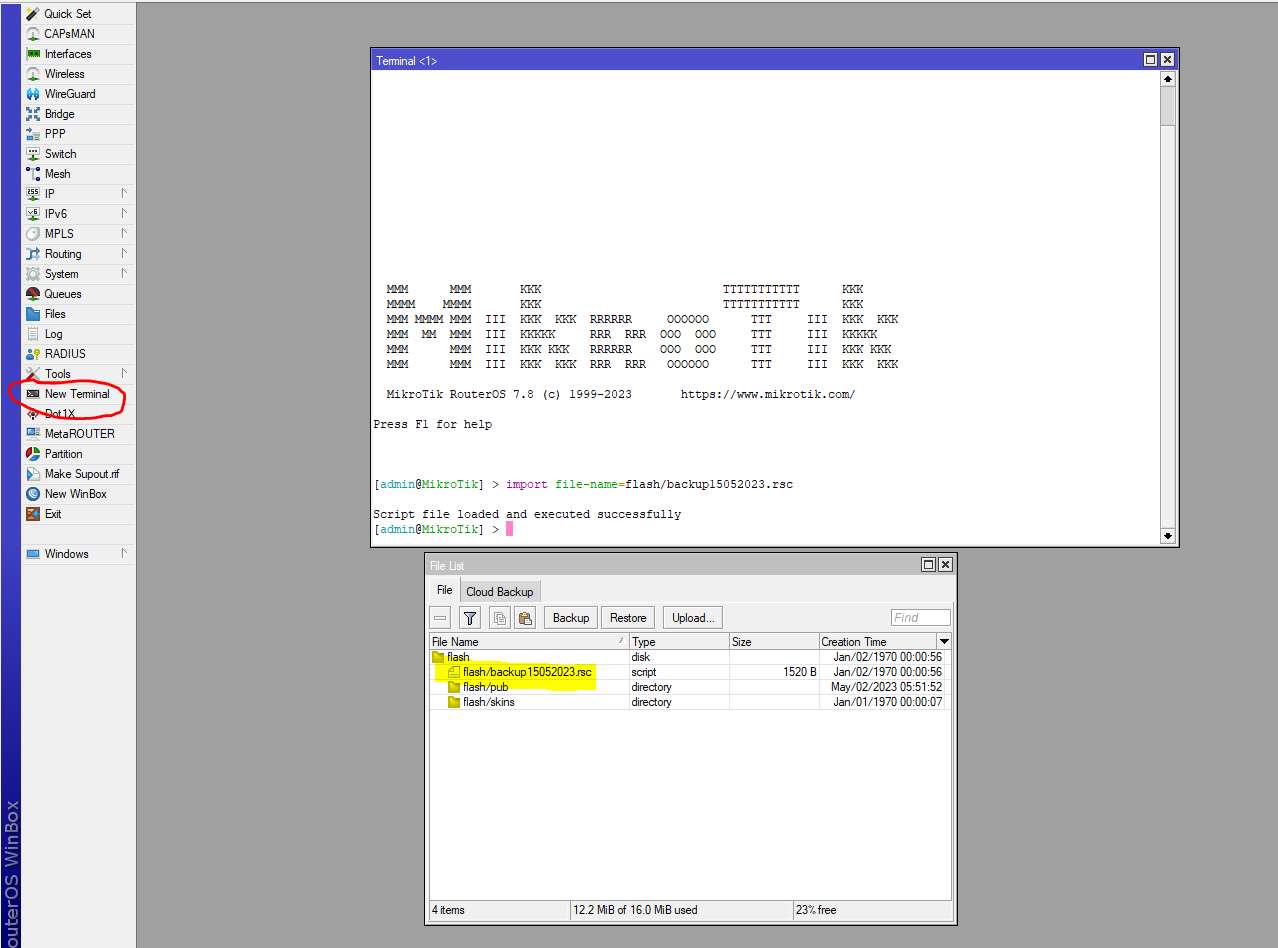This screenshot has width=1278, height=948.
Task: Sort by Size column header
Action: [x=774, y=641]
